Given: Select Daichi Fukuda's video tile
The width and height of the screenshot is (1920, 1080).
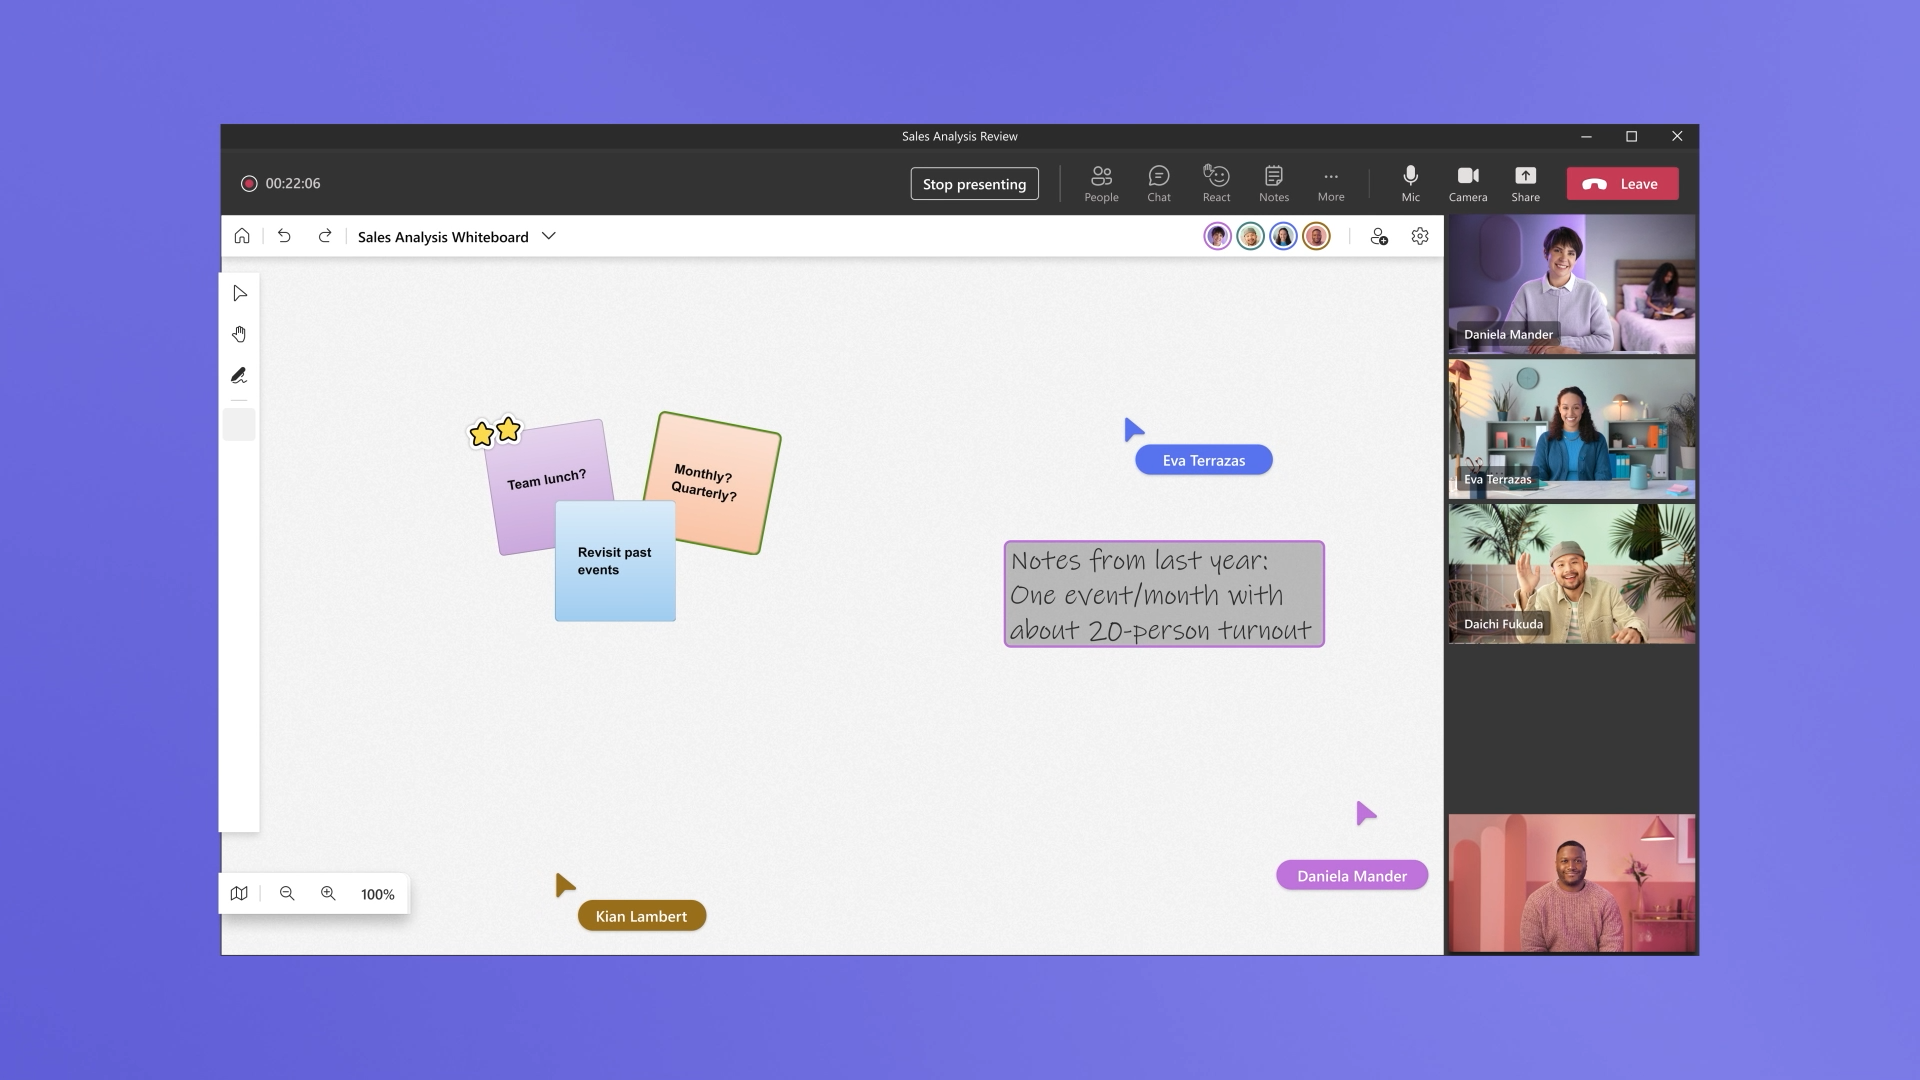Looking at the screenshot, I should tap(1572, 573).
